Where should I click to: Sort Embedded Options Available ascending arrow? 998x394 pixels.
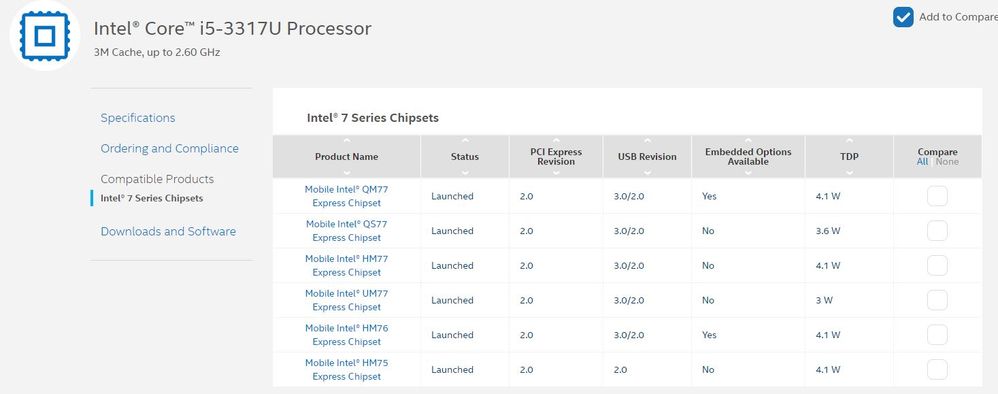[x=748, y=140]
